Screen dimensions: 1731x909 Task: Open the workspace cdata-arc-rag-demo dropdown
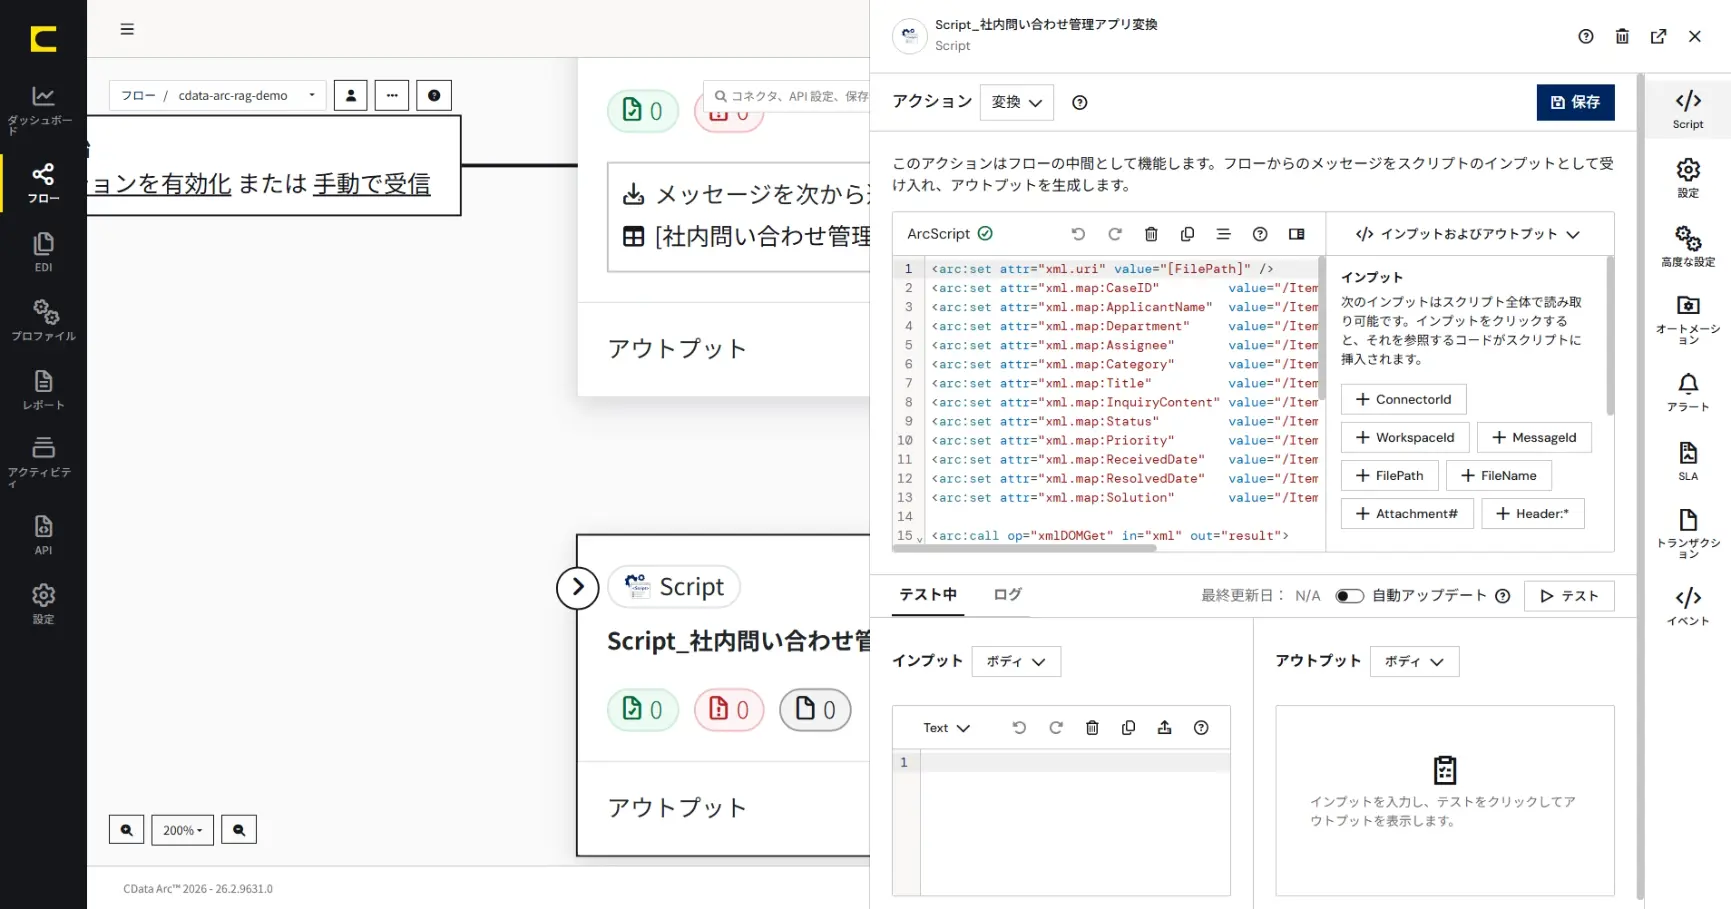pyautogui.click(x=218, y=95)
